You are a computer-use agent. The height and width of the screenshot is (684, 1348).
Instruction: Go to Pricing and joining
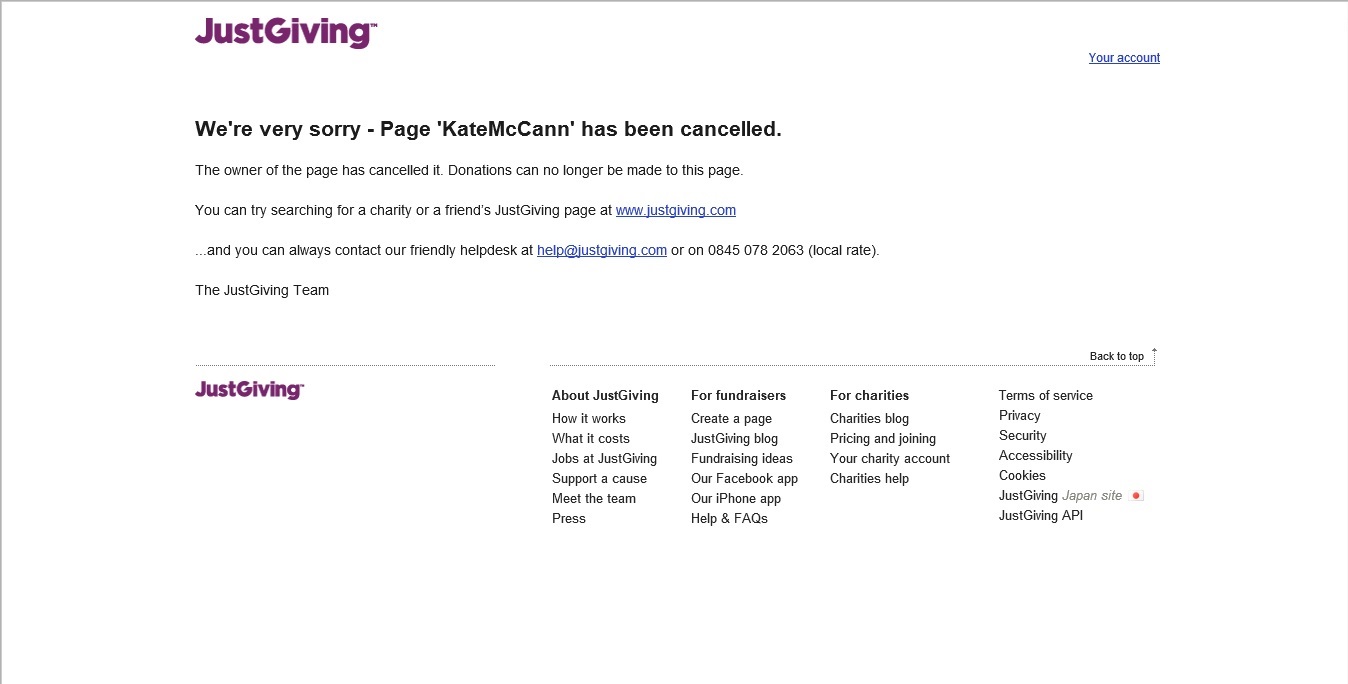pyautogui.click(x=882, y=439)
